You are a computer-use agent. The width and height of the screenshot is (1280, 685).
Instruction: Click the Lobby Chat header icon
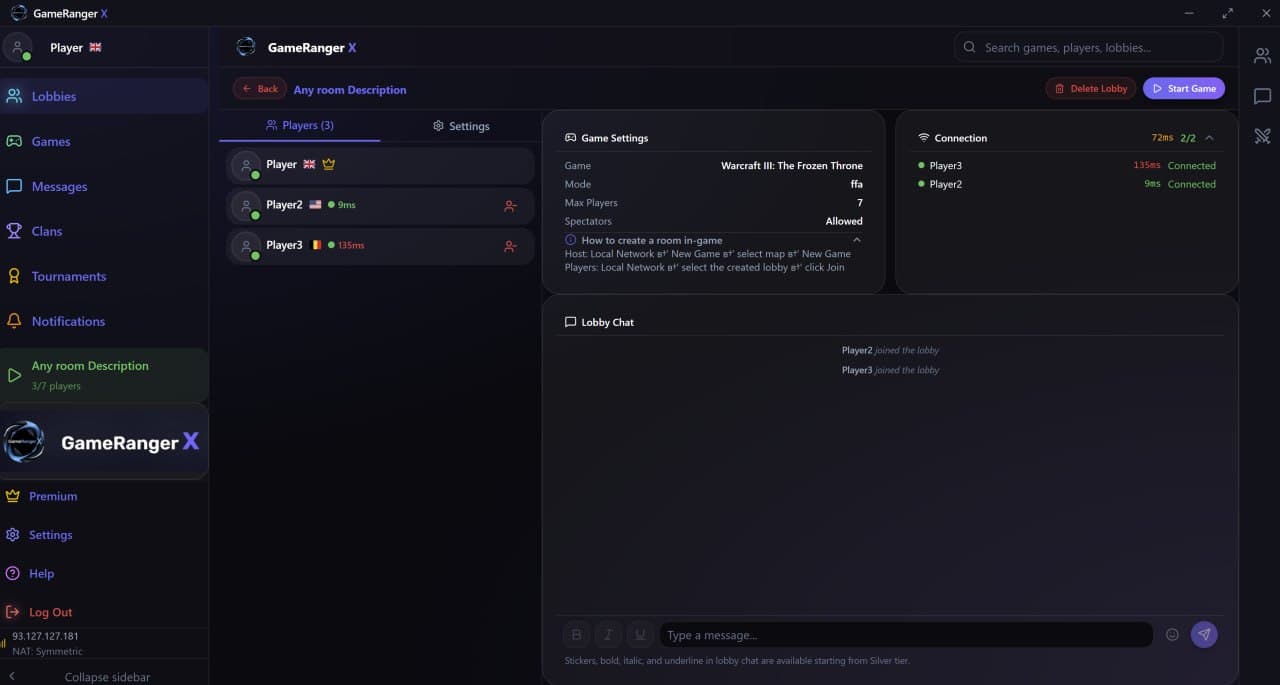coord(570,322)
